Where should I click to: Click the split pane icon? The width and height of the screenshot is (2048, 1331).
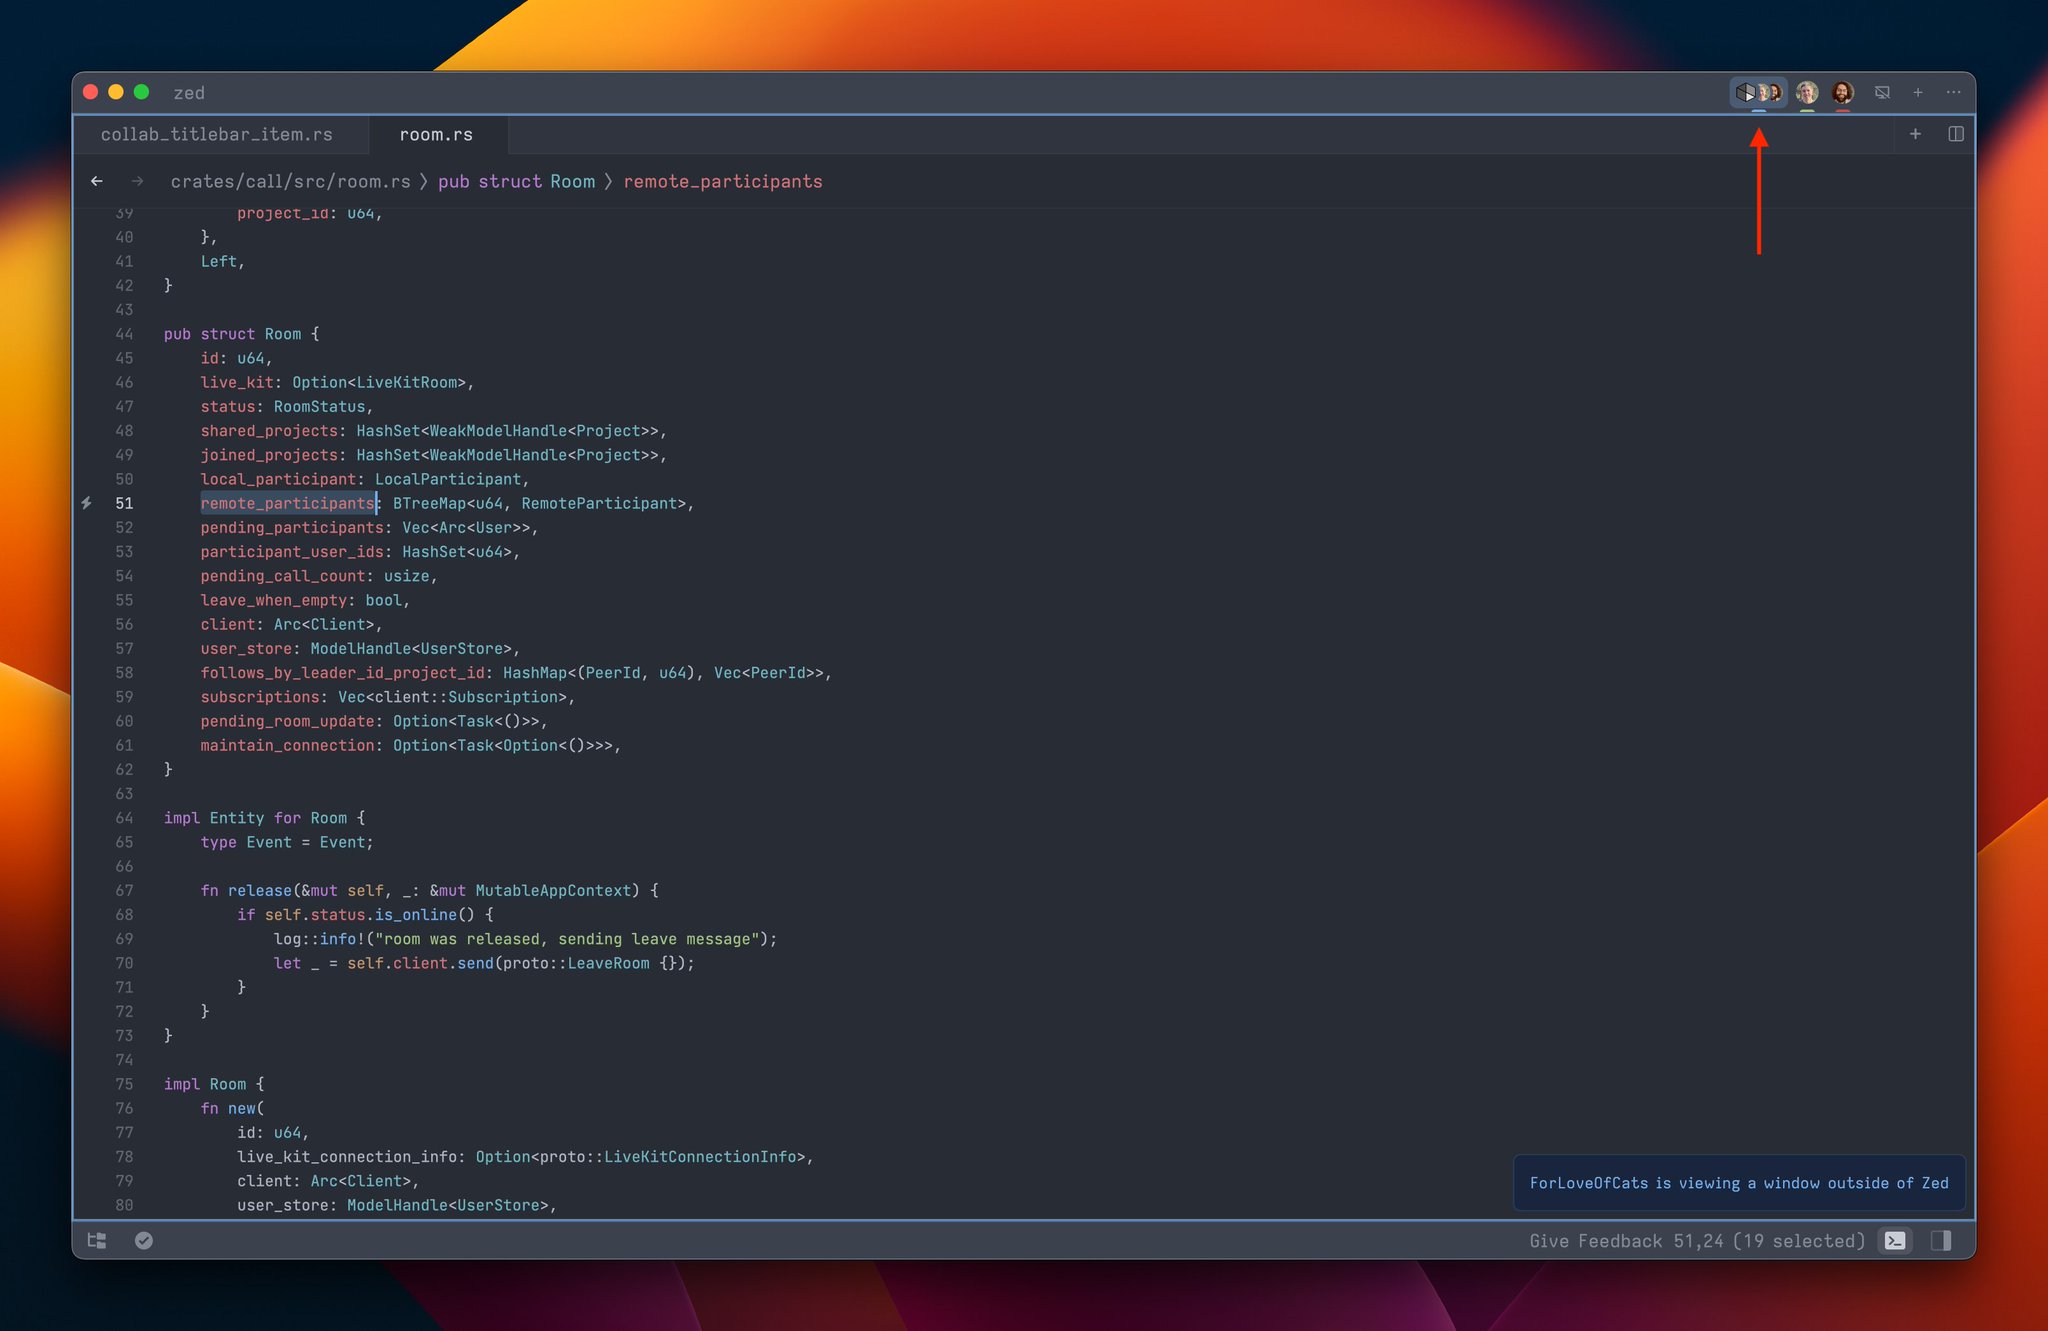click(1956, 134)
